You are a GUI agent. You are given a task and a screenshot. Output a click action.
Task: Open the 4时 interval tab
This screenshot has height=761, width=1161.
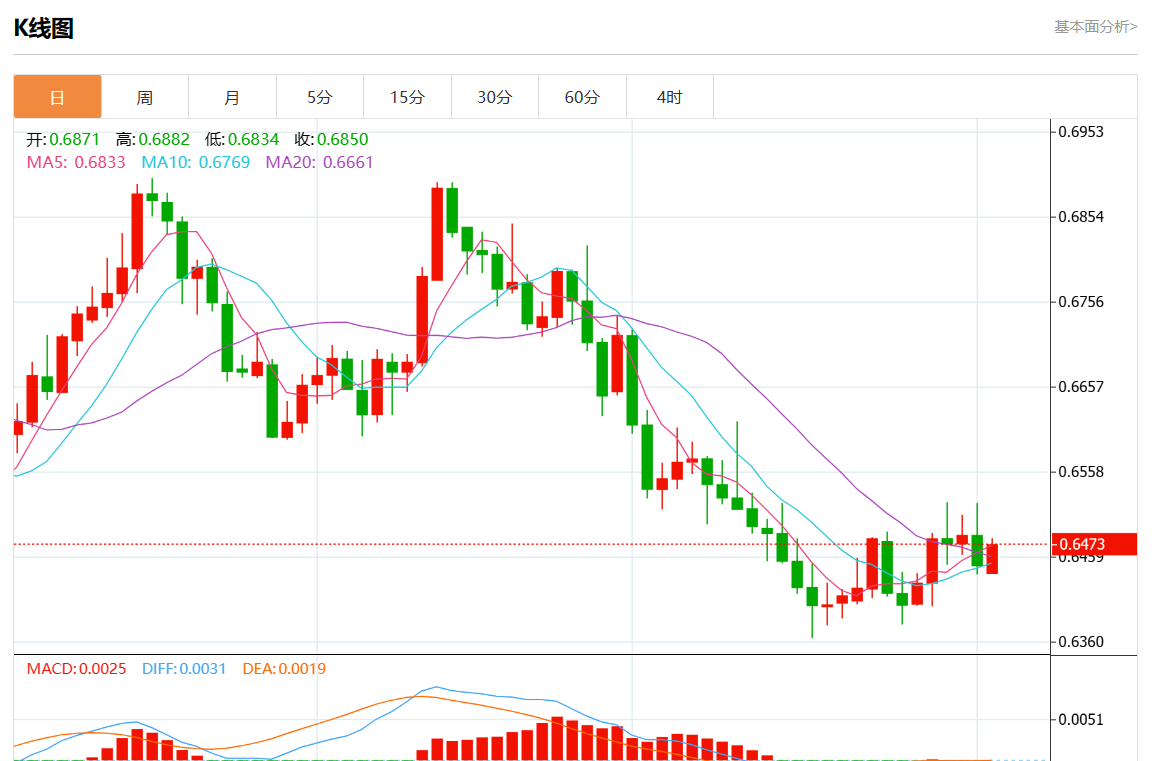(x=670, y=97)
